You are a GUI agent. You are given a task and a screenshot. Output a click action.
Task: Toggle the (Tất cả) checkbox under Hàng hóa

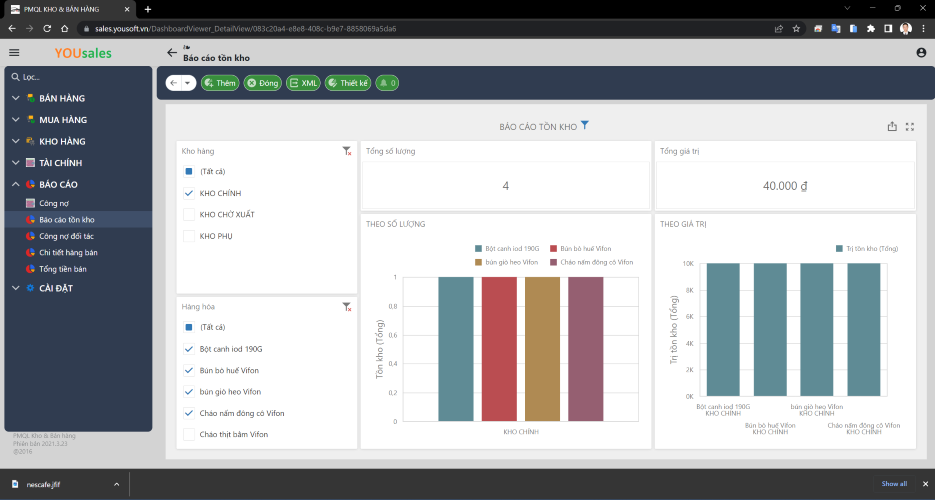click(189, 327)
